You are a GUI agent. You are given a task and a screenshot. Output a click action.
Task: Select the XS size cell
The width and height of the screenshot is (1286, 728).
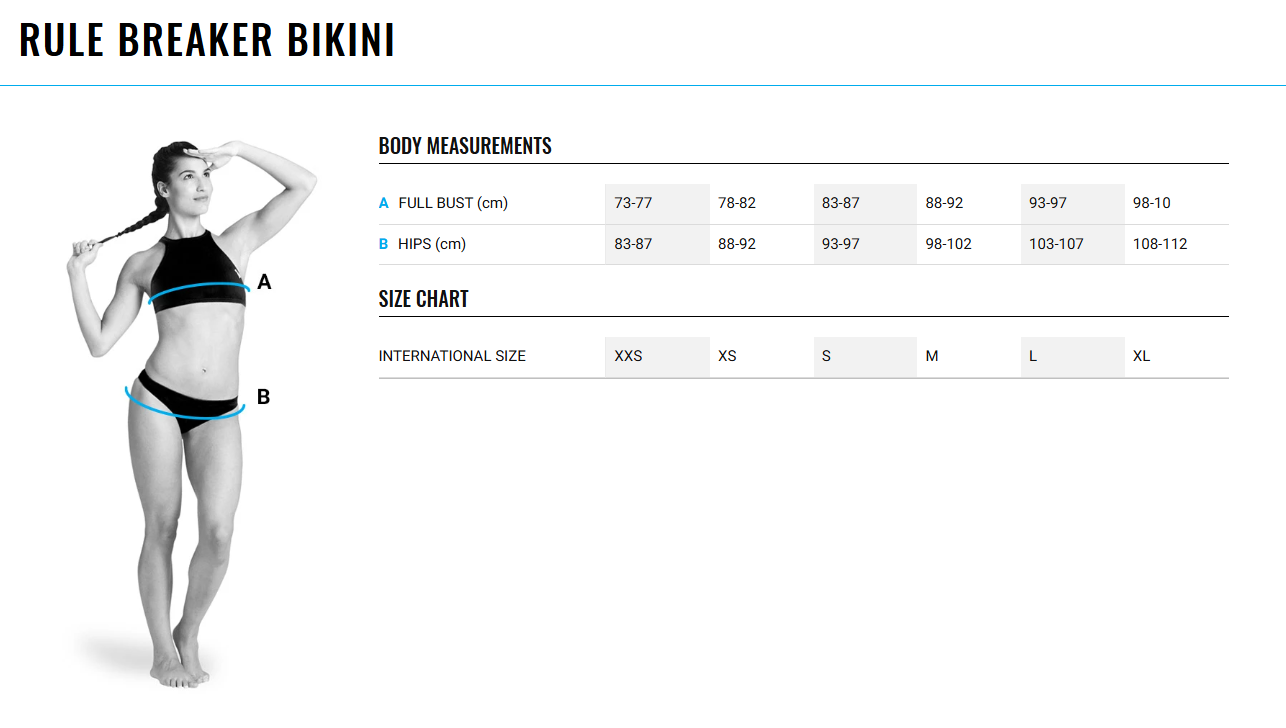(x=761, y=356)
